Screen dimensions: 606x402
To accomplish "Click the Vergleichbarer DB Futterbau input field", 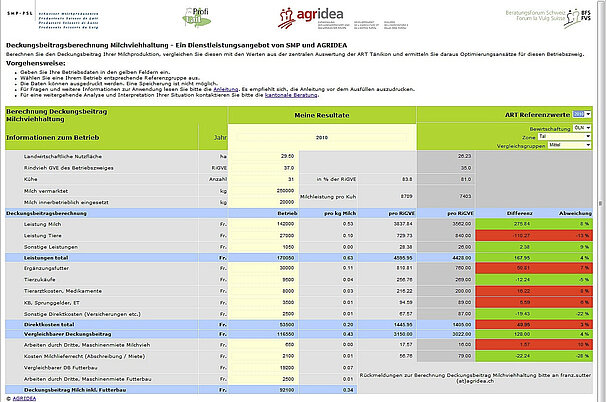I will pyautogui.click(x=270, y=367).
